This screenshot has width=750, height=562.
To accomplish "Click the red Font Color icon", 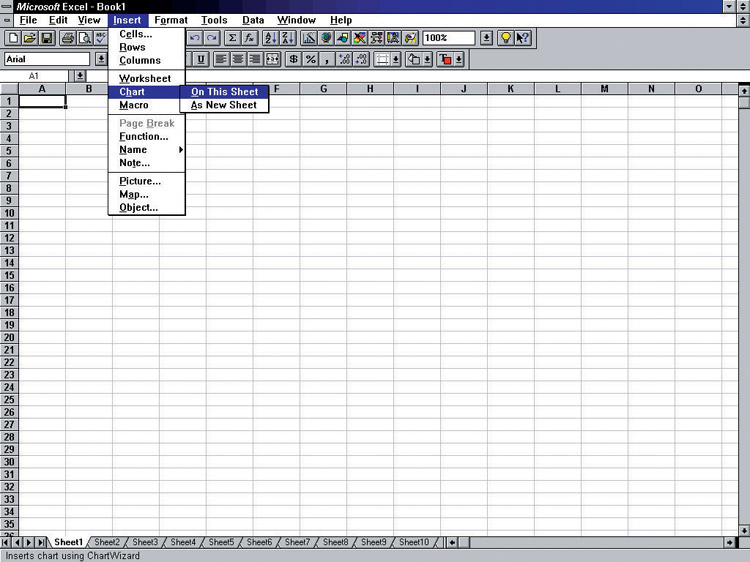I will pyautogui.click(x=445, y=59).
